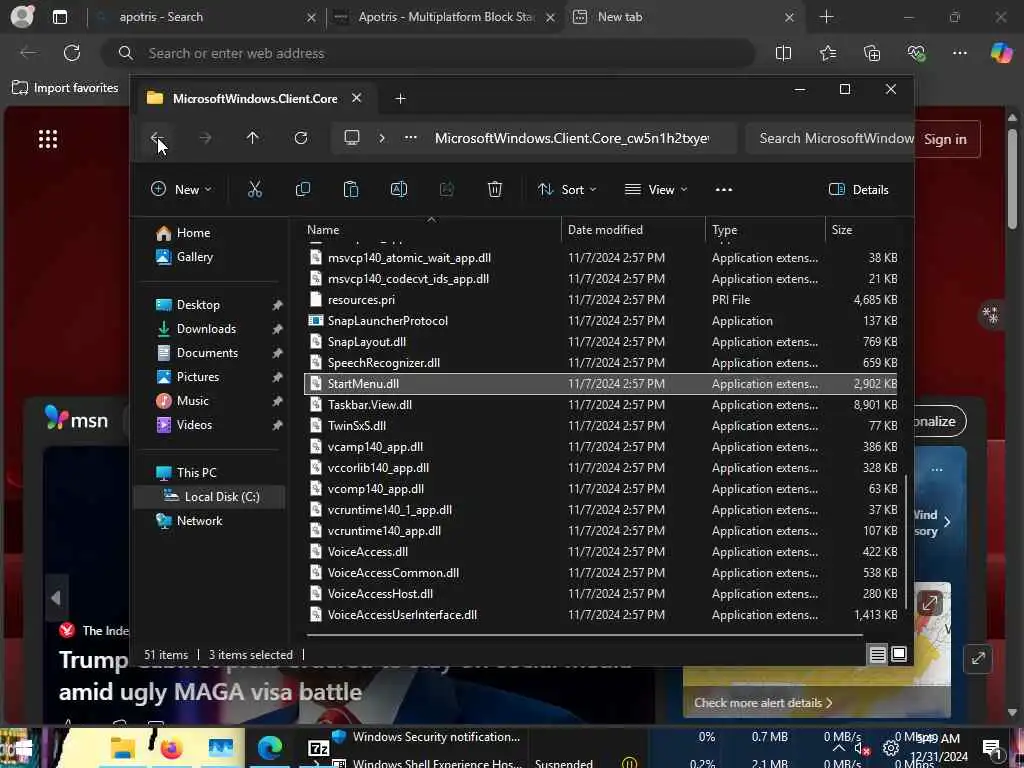This screenshot has width=1024, height=768.
Task: Open 7-Zip from the taskbar
Action: coord(318,748)
